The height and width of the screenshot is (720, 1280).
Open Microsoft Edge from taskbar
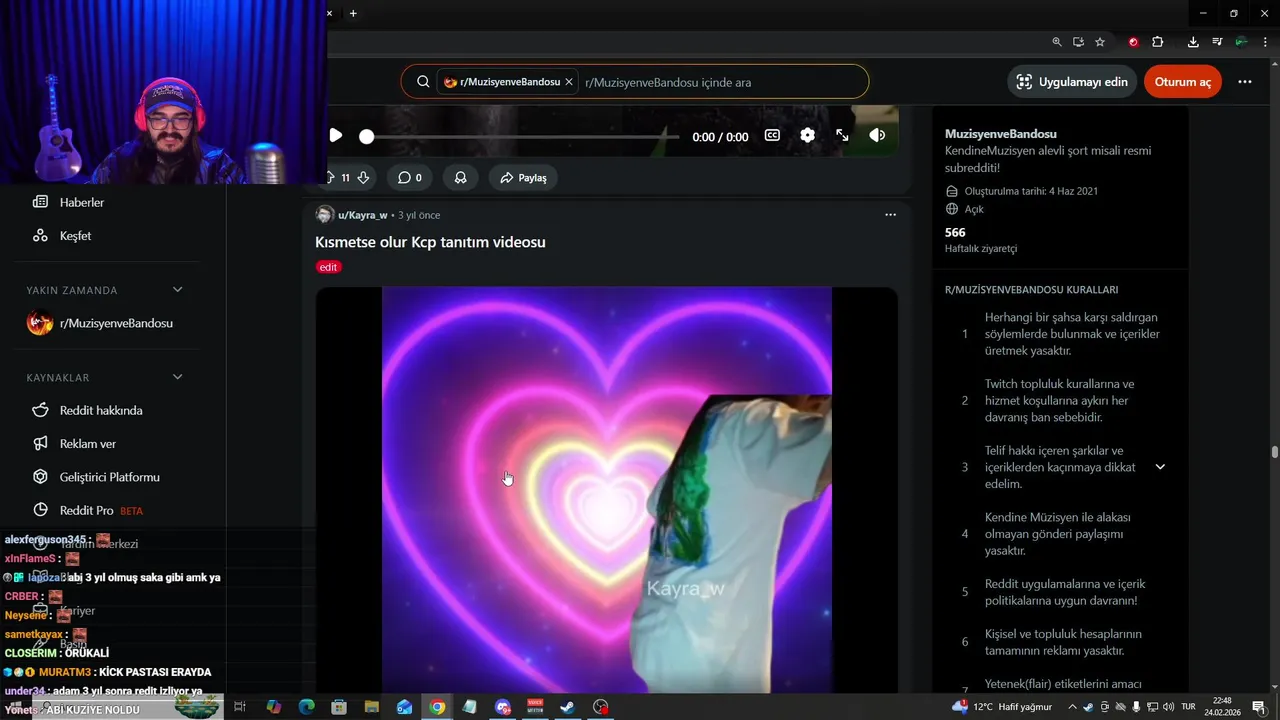pos(306,707)
